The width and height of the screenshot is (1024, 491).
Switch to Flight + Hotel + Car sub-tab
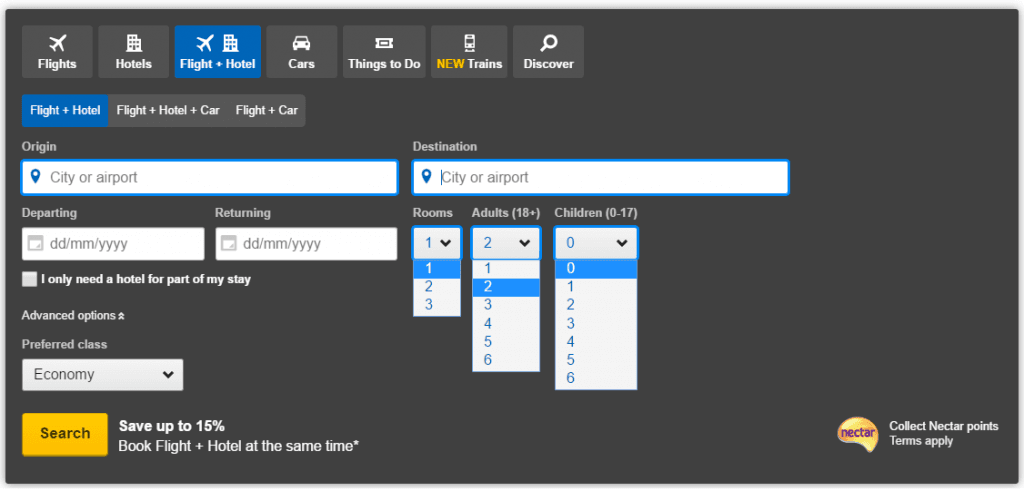click(167, 111)
